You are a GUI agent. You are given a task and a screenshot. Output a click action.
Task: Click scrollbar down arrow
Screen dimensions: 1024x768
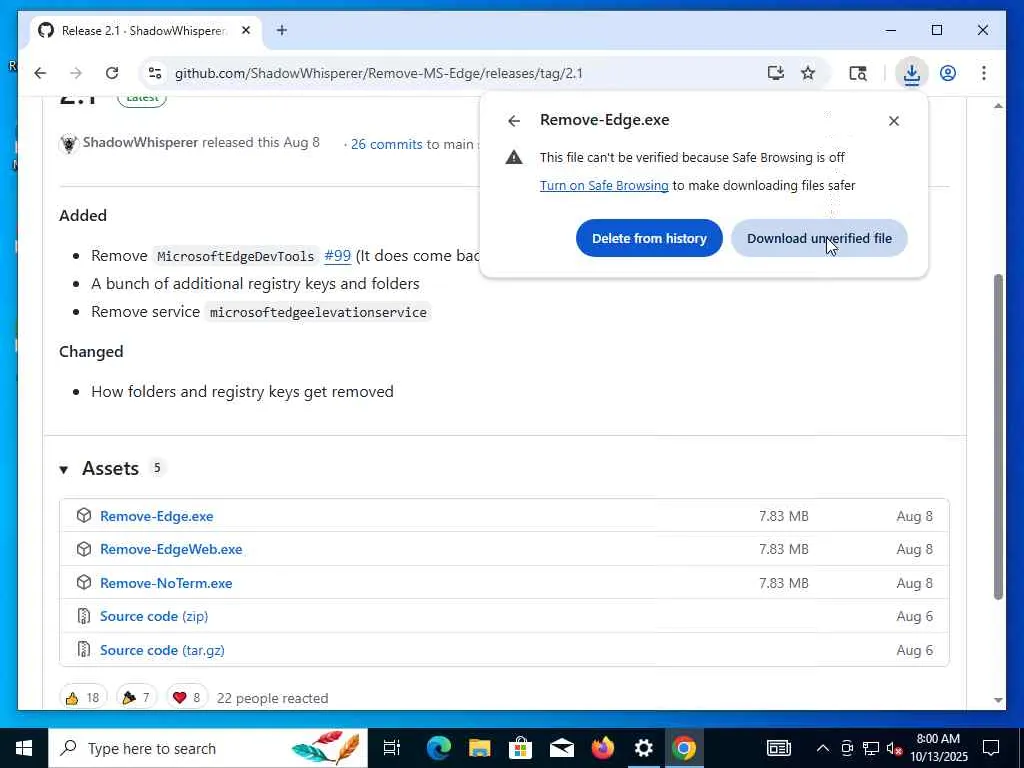998,700
